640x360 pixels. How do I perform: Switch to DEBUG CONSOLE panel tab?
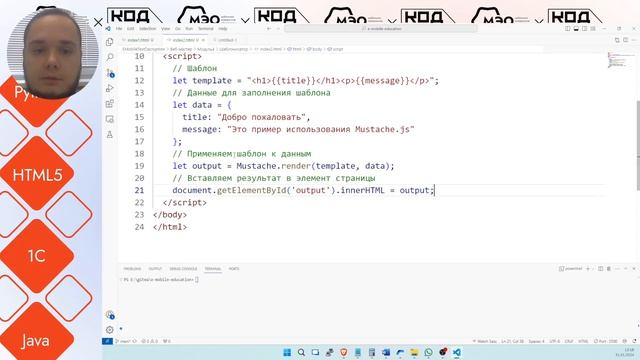(183, 269)
